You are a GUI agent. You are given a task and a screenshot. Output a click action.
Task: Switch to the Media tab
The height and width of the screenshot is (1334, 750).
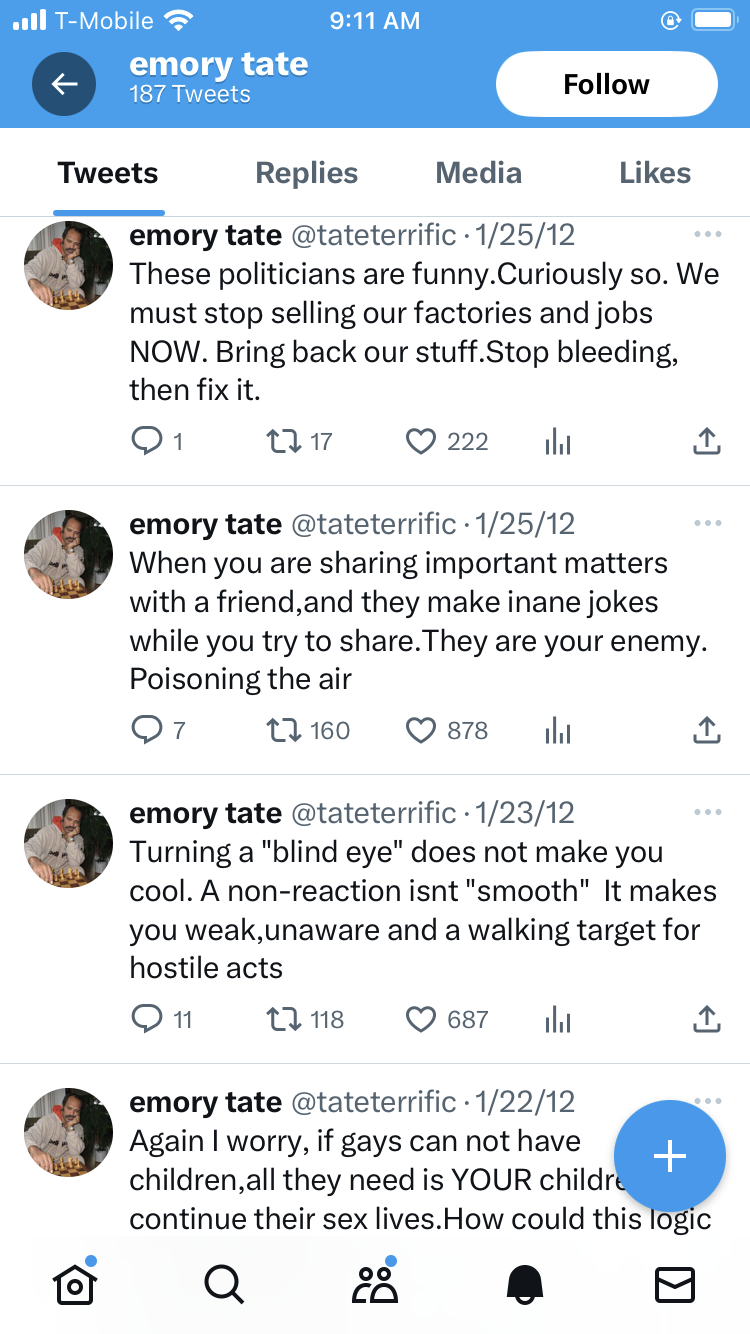point(478,173)
